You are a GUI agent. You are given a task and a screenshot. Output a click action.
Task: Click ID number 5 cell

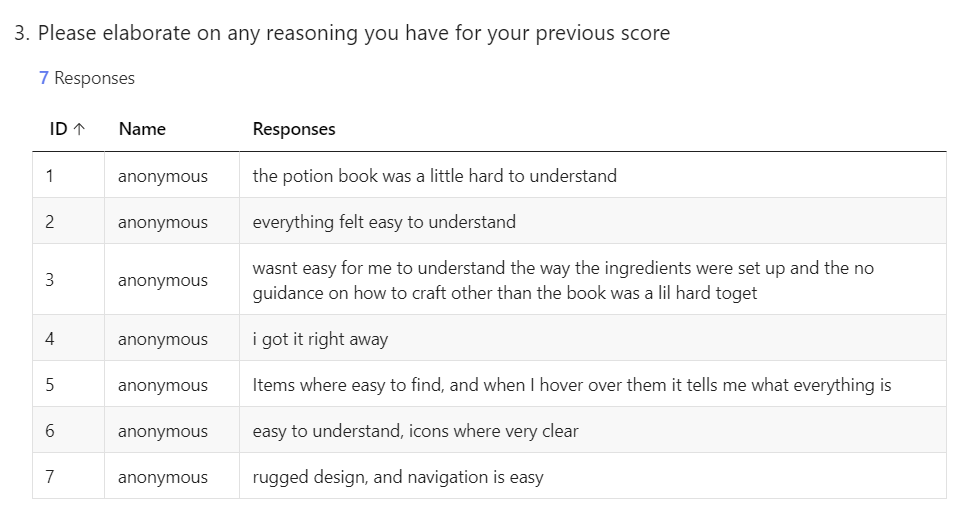pos(49,385)
